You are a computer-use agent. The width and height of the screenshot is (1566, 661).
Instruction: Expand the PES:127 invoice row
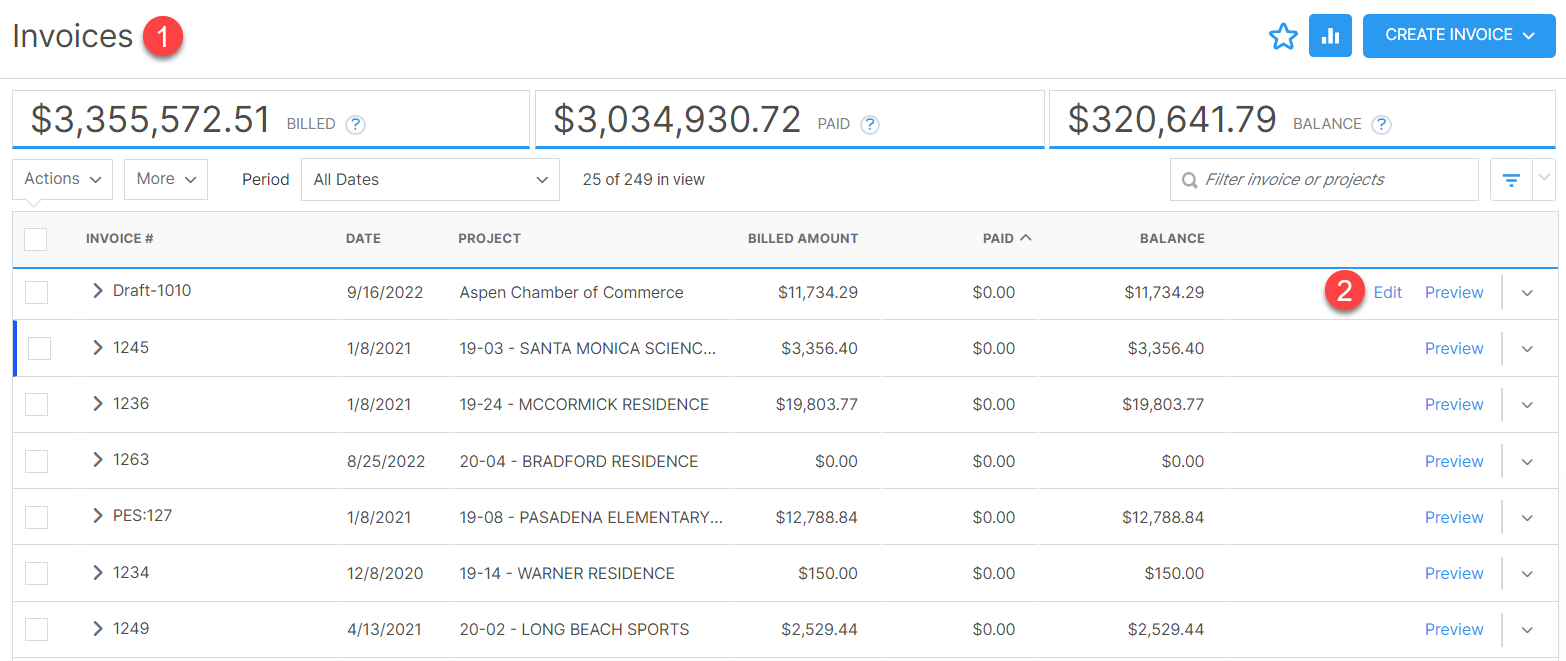[97, 516]
